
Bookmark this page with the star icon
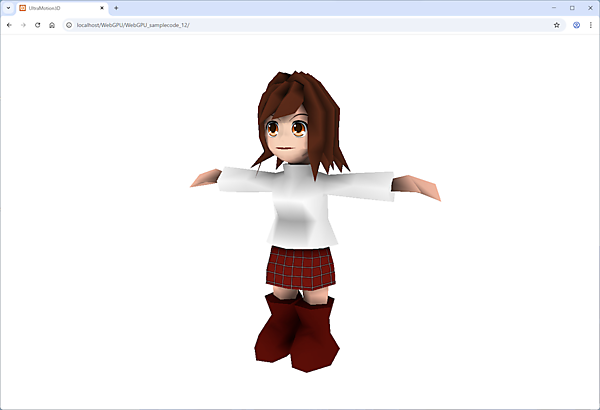pos(557,24)
